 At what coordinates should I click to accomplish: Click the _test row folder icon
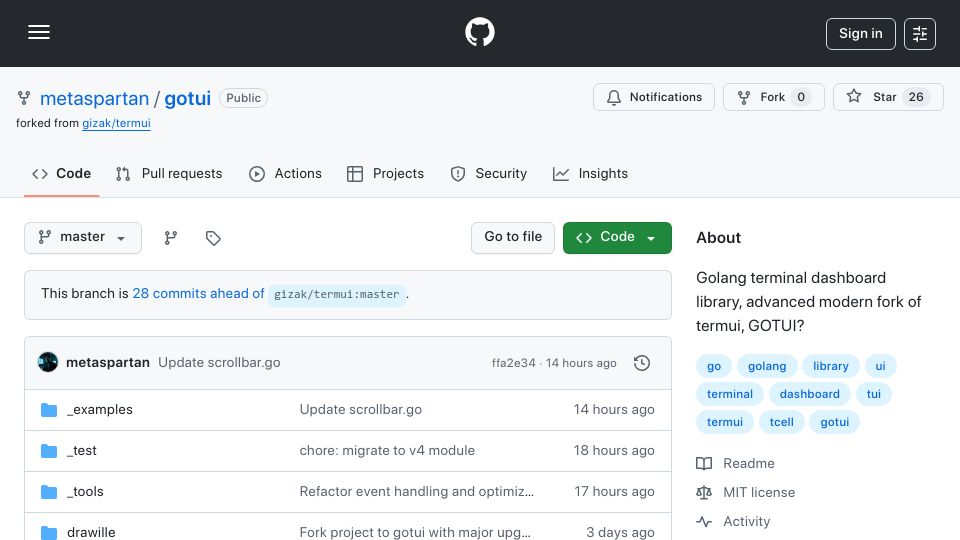49,451
